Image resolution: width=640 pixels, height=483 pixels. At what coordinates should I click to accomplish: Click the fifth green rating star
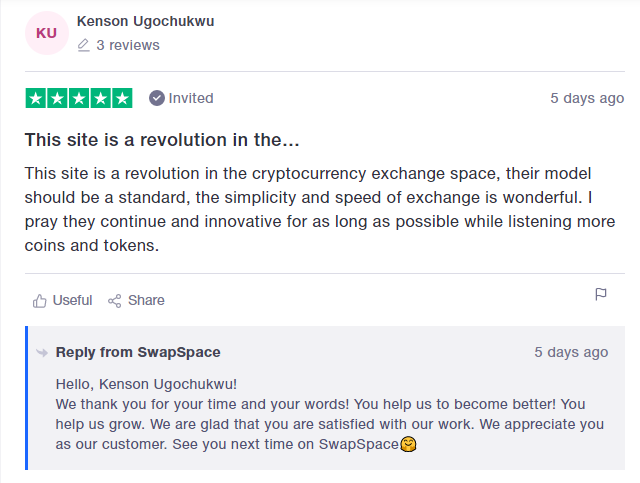tap(122, 98)
